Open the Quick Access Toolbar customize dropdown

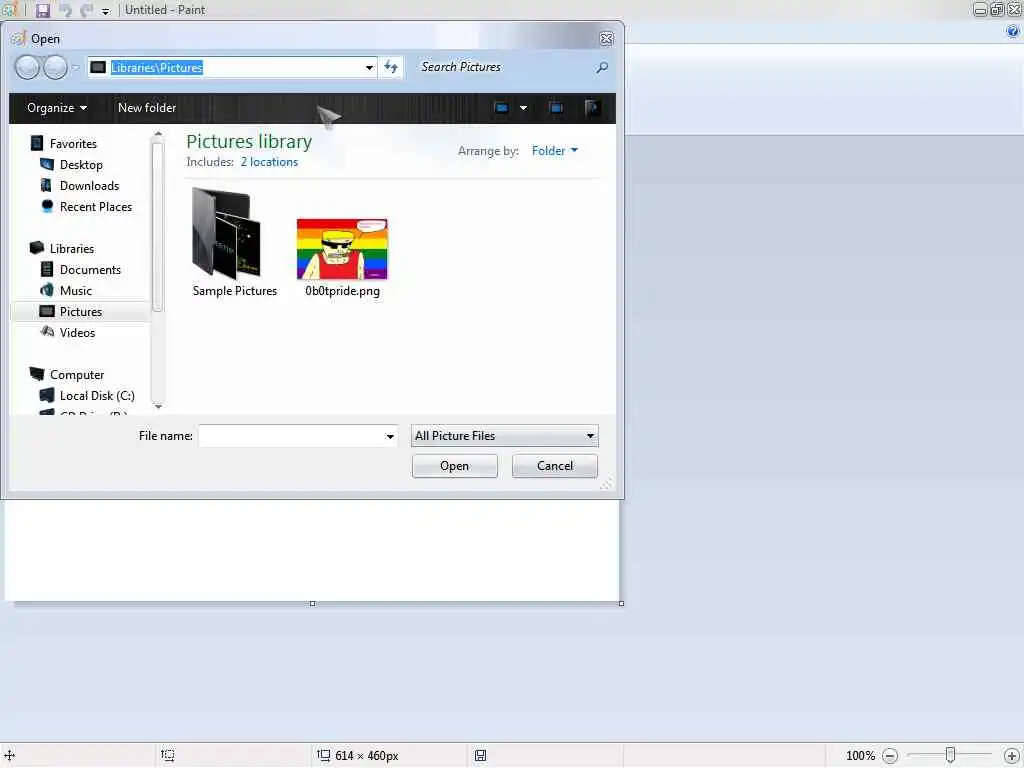pyautogui.click(x=105, y=11)
